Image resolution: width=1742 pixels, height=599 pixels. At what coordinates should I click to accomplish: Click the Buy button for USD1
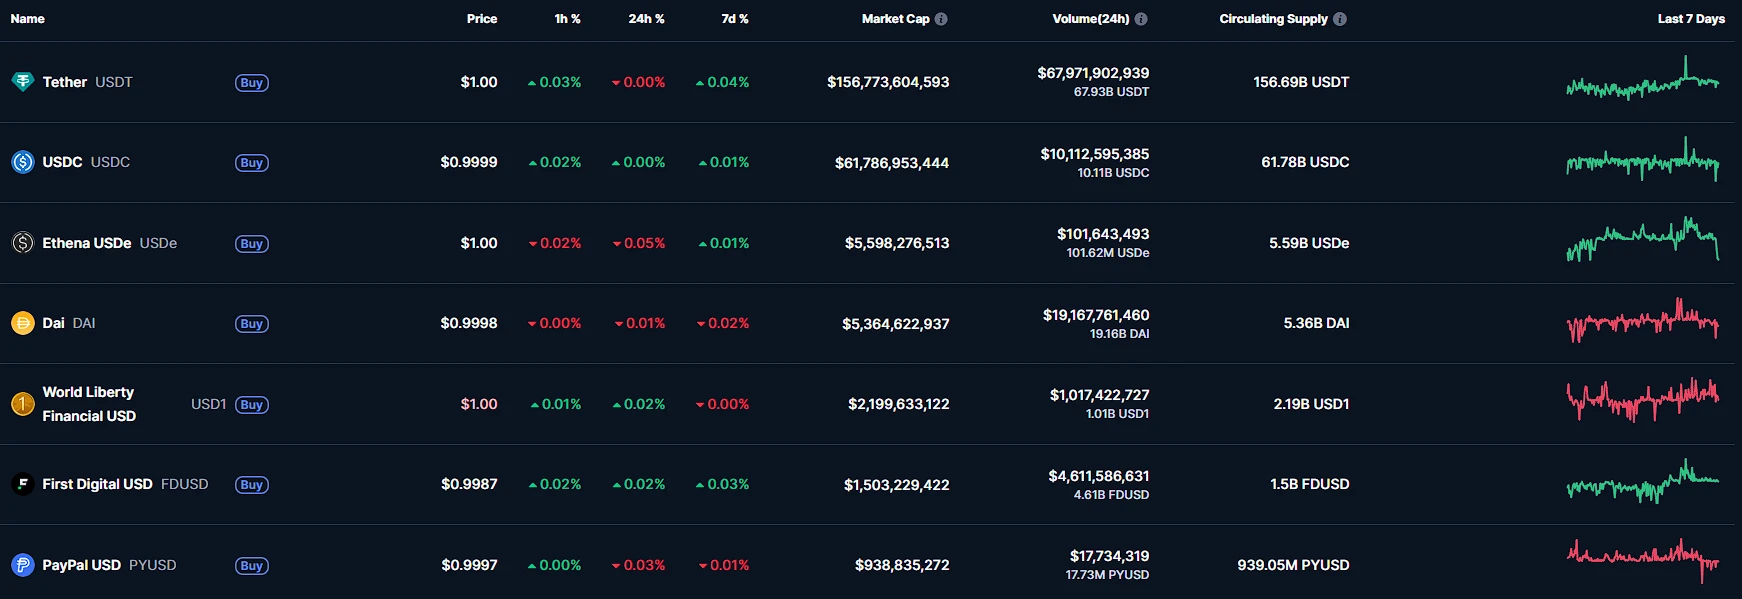click(252, 405)
